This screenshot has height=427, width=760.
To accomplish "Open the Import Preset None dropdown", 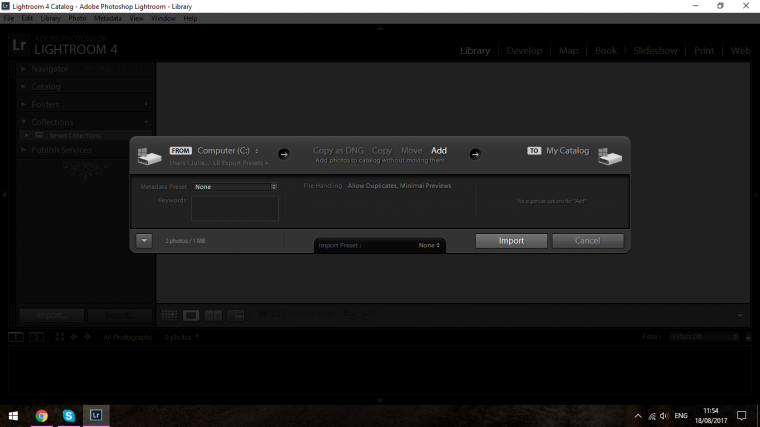I will pos(429,245).
